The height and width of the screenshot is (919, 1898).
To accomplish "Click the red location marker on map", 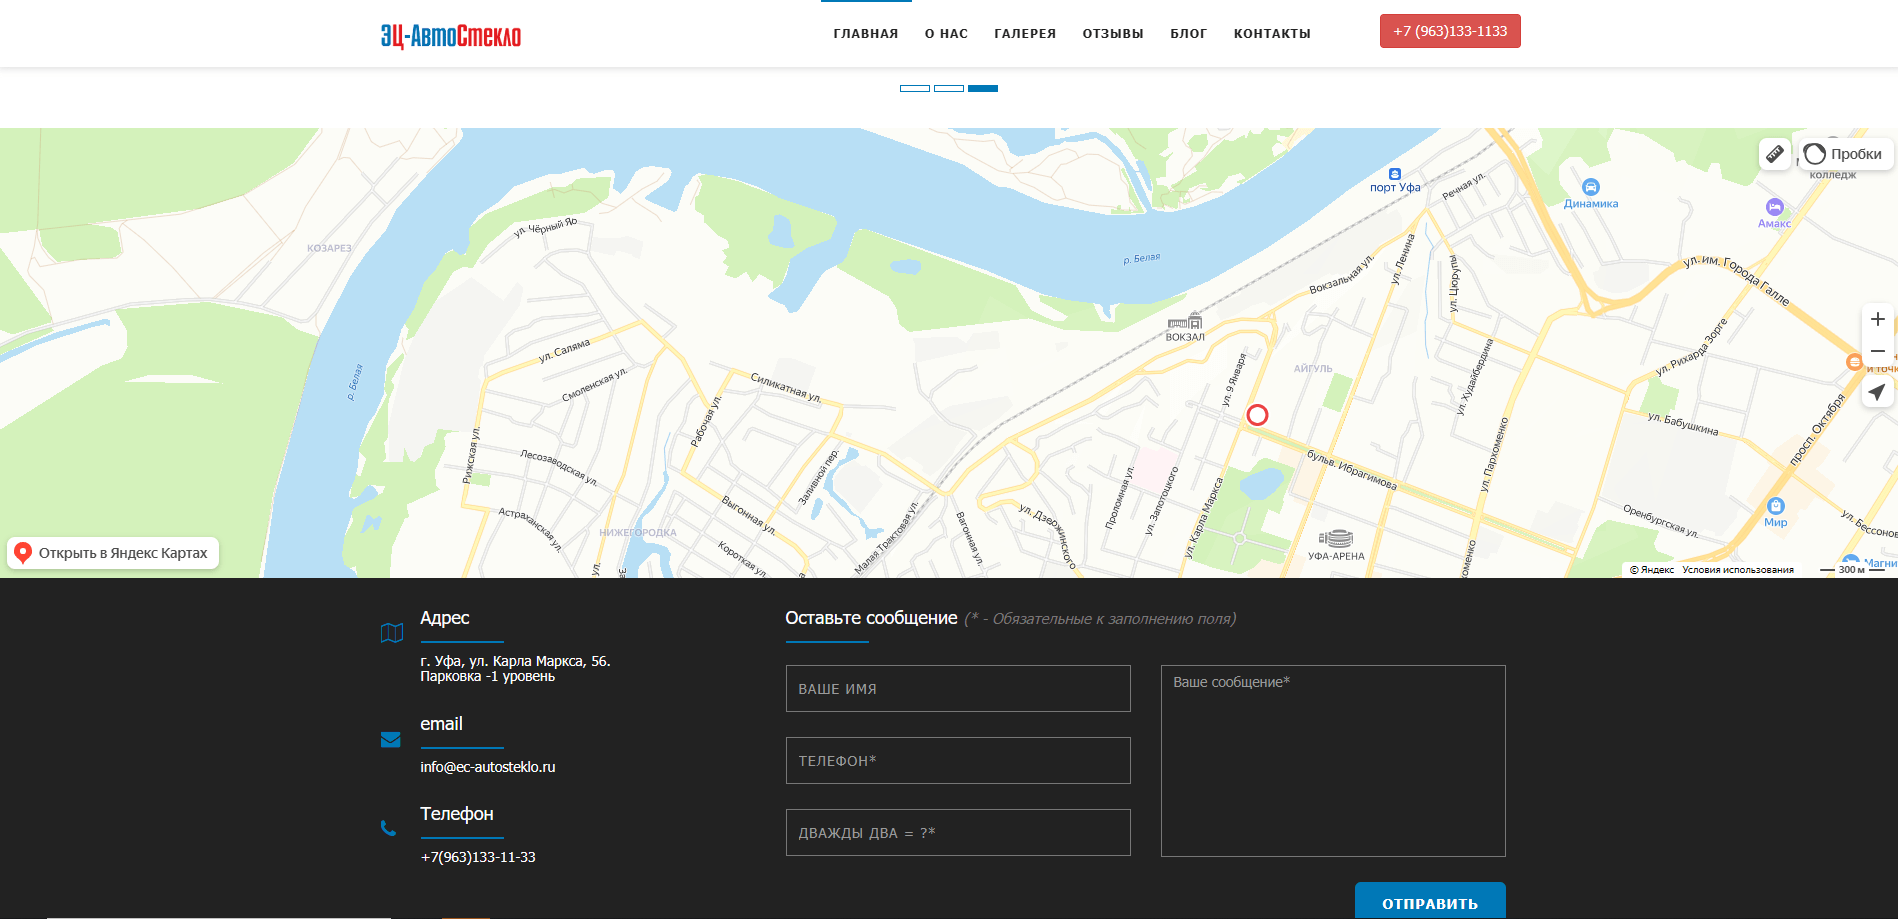I will 1258,415.
